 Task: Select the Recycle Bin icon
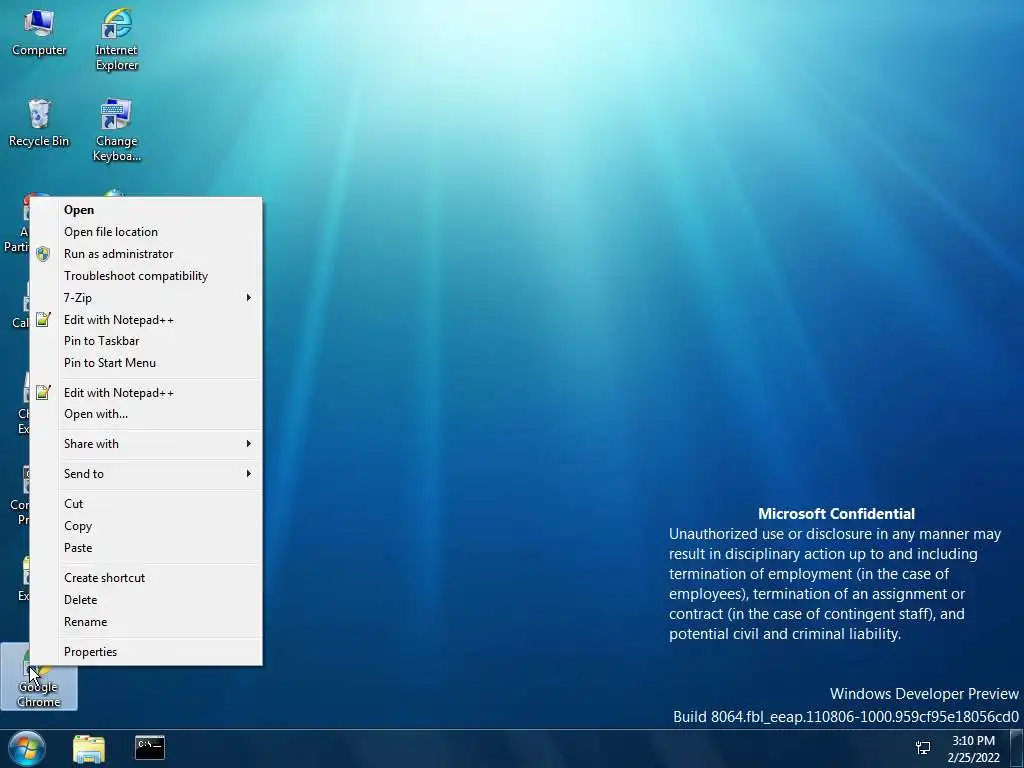pos(39,123)
